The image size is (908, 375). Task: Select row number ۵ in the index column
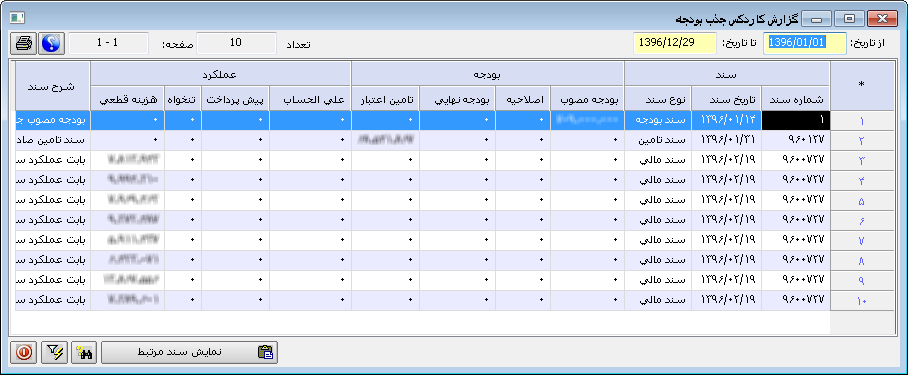[862, 201]
